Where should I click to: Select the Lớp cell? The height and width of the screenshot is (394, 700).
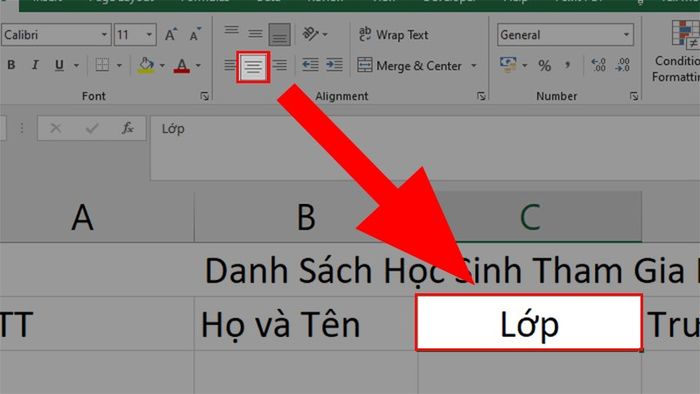(x=529, y=323)
